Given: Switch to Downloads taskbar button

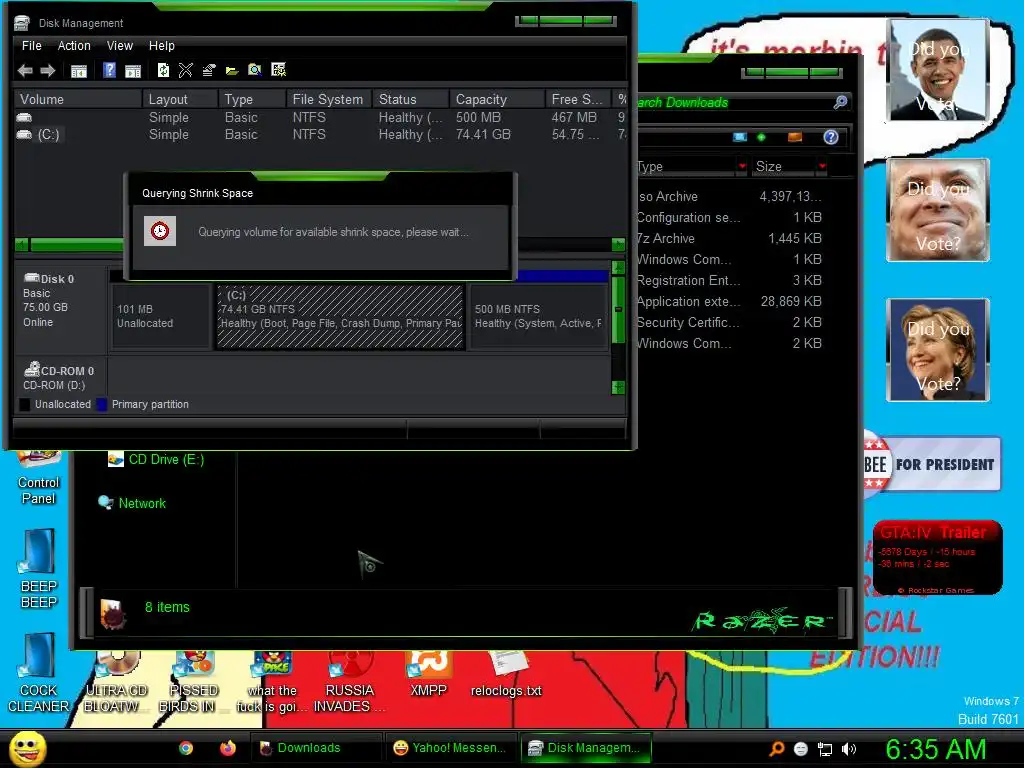Looking at the screenshot, I should [x=316, y=748].
